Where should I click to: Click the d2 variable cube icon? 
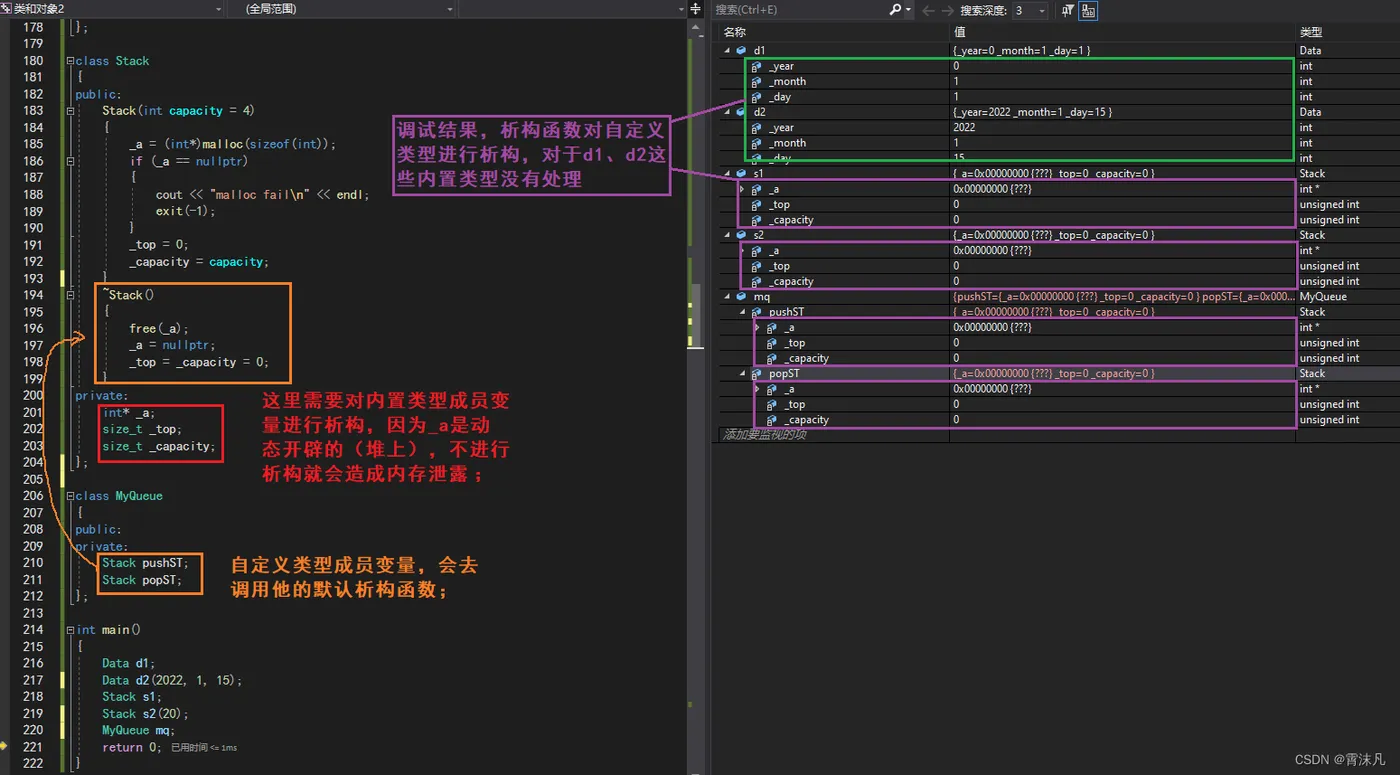coord(741,112)
